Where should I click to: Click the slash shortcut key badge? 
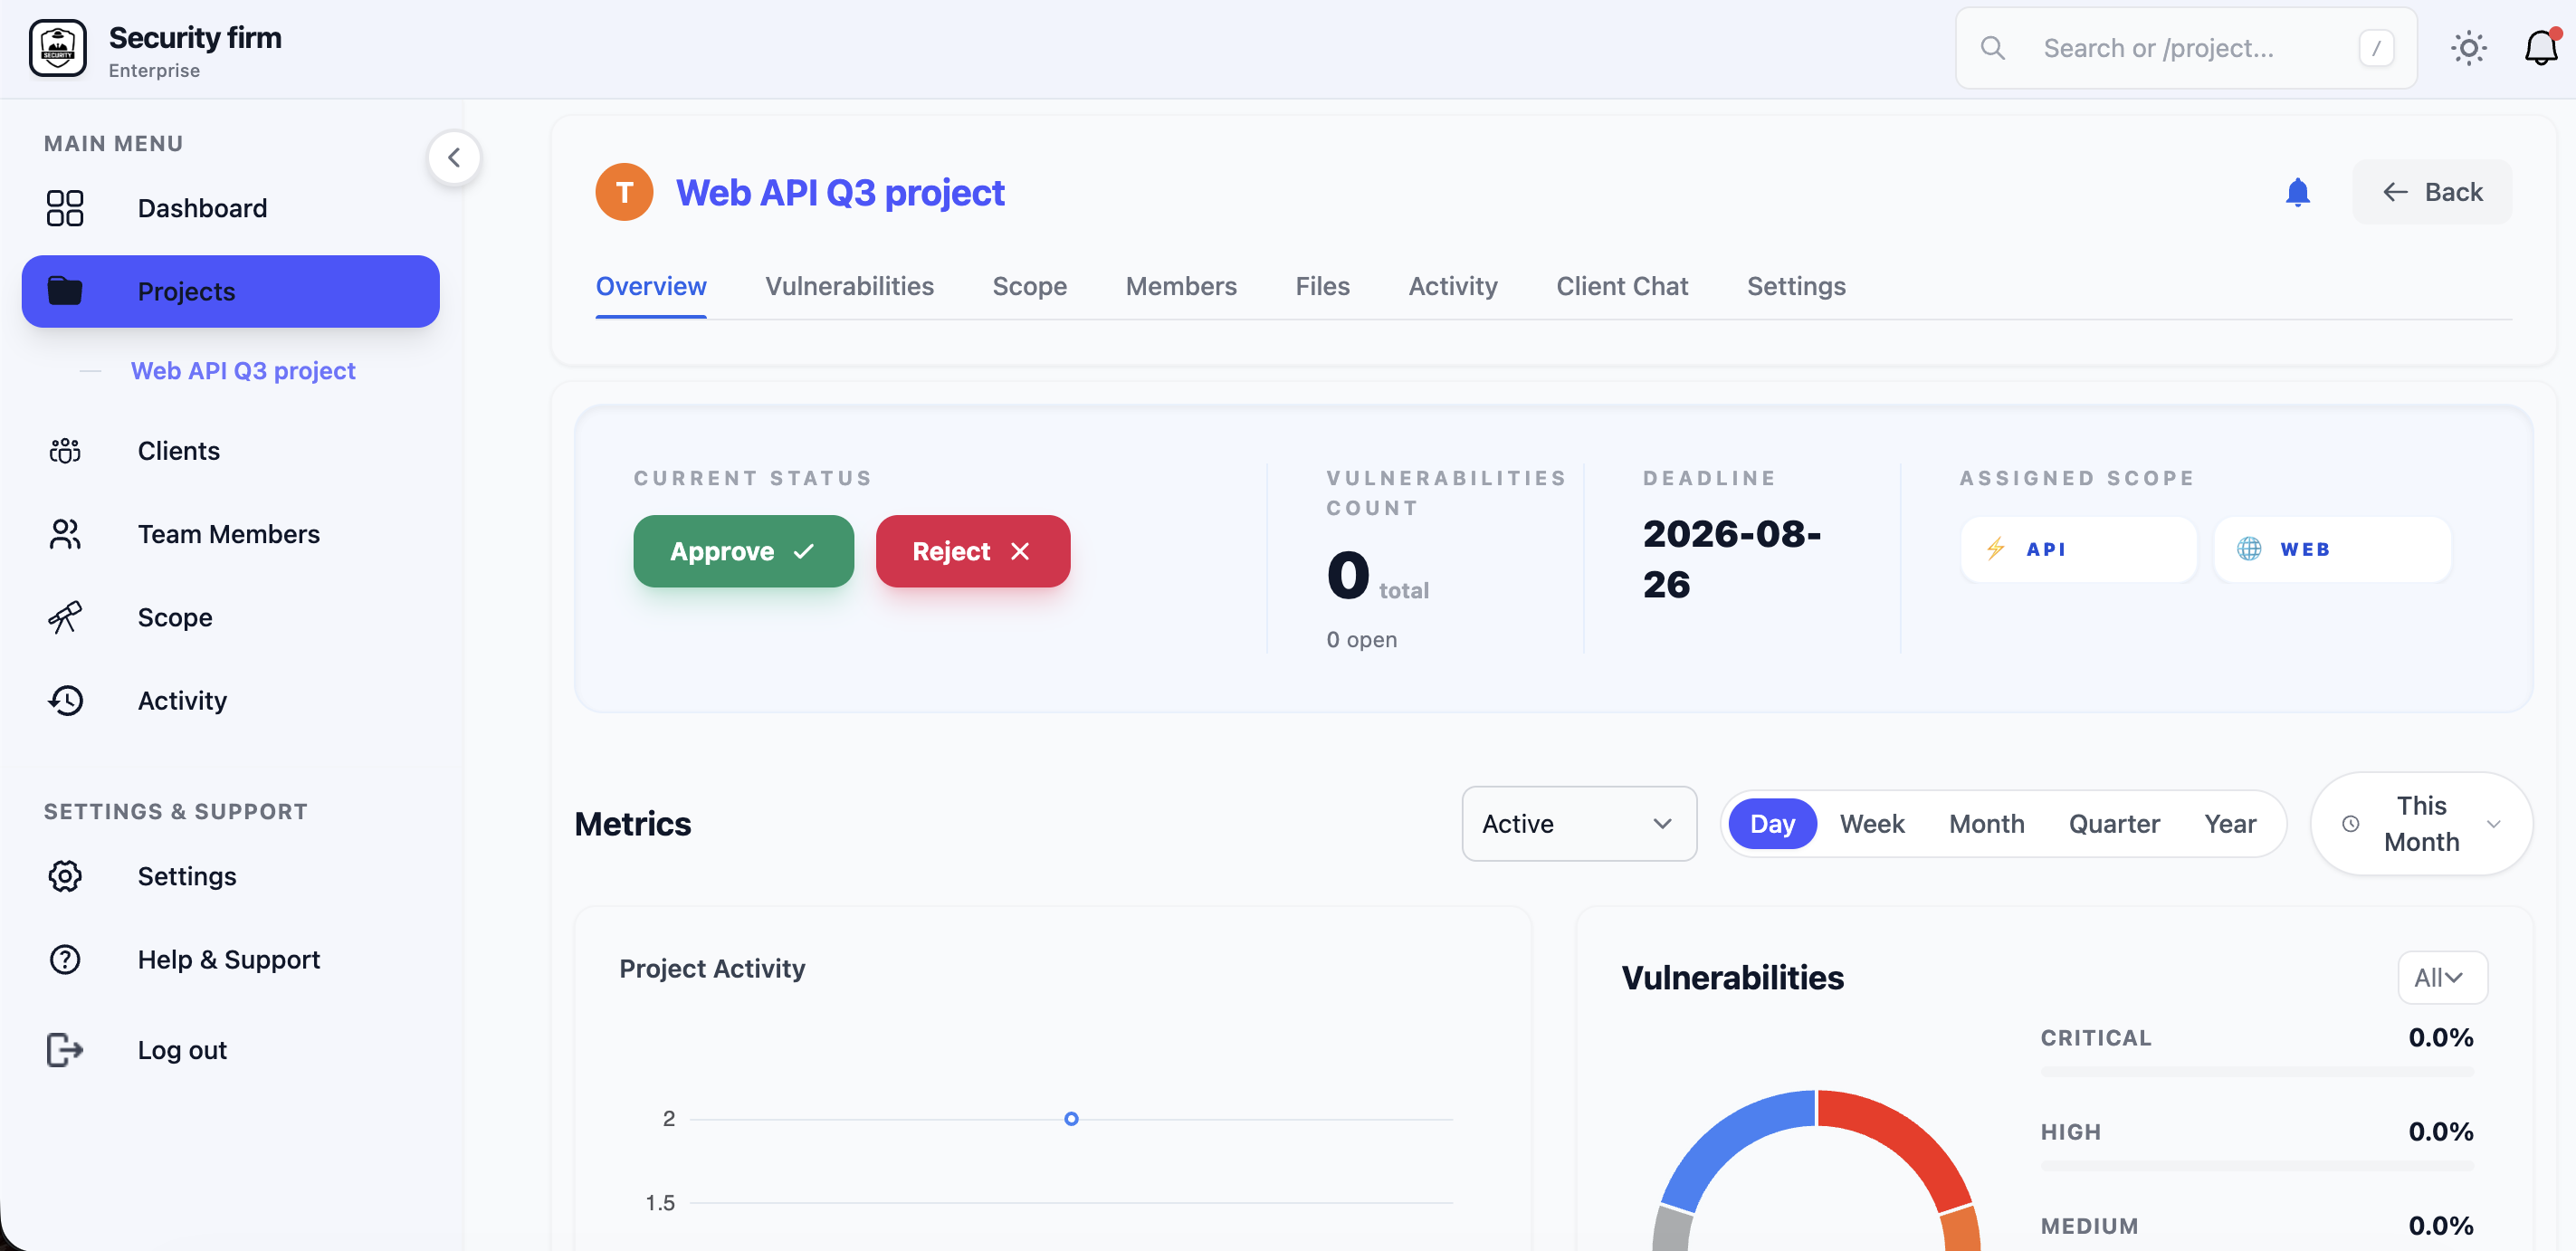click(2376, 48)
